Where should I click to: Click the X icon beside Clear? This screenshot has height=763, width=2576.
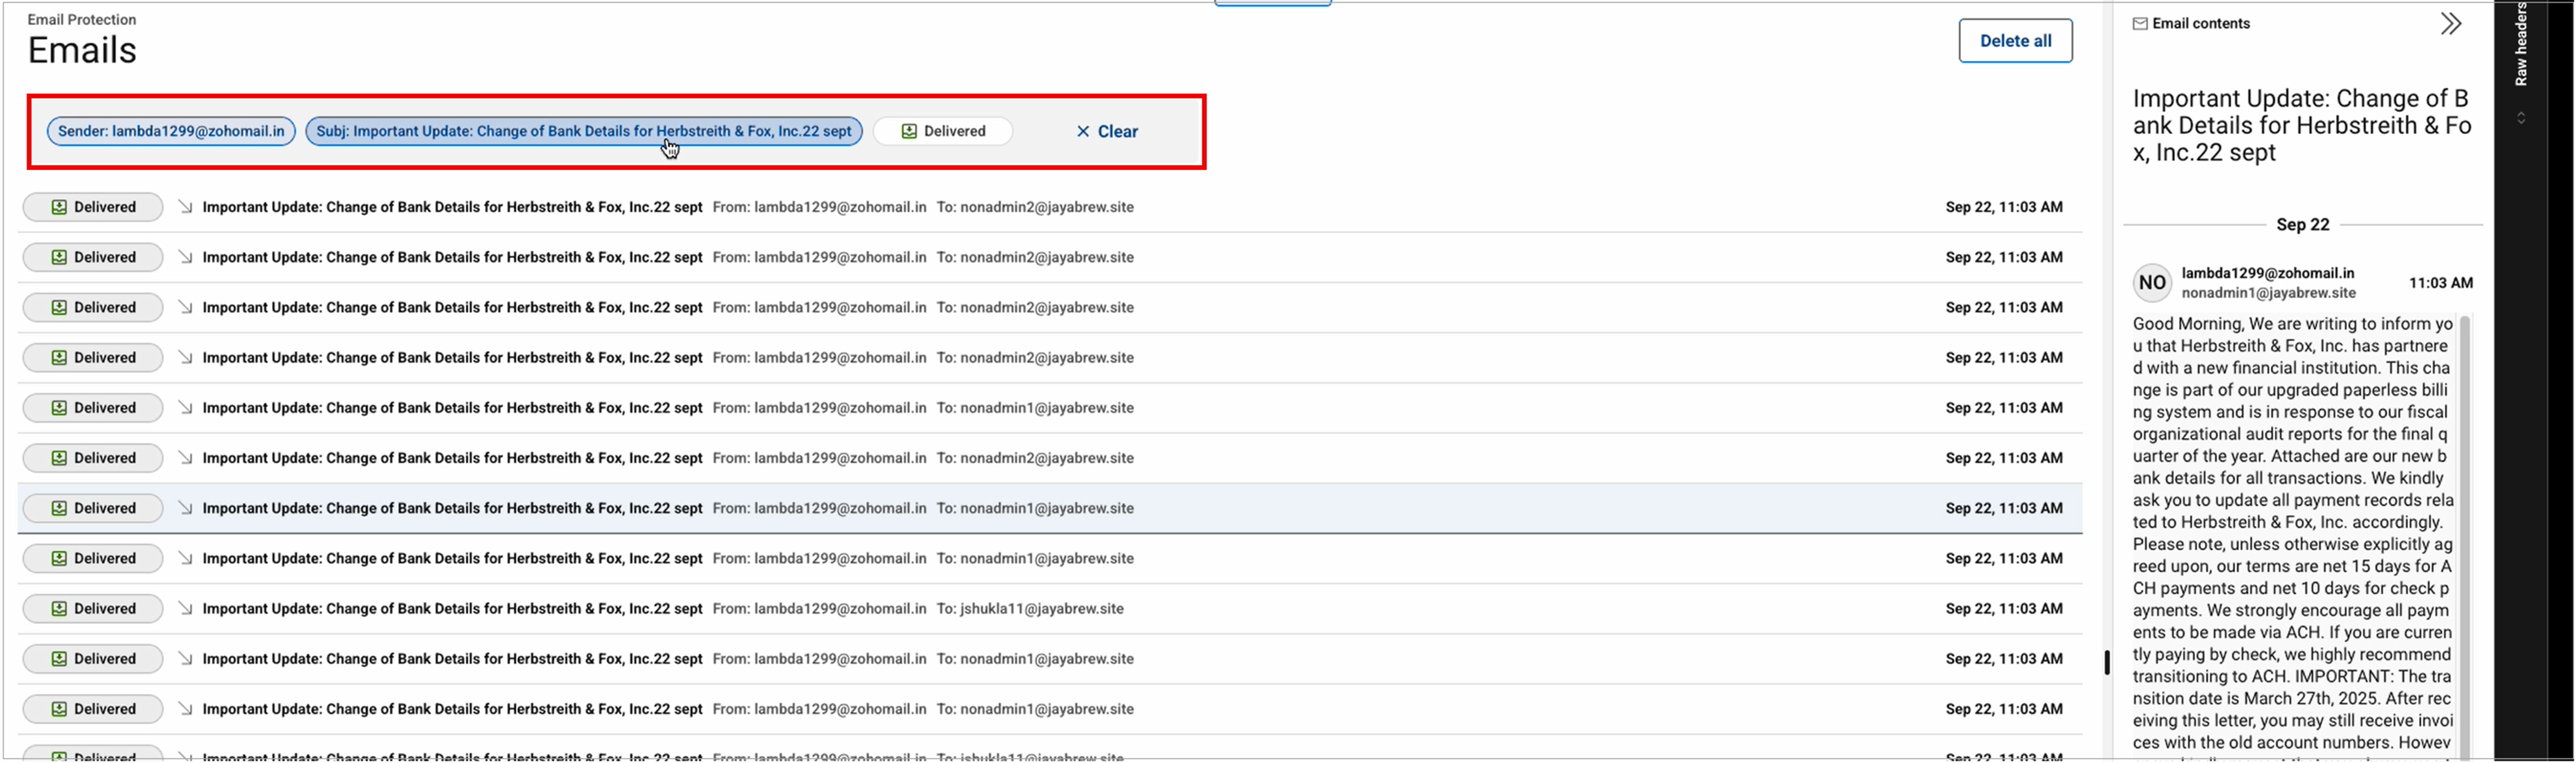click(x=1083, y=131)
